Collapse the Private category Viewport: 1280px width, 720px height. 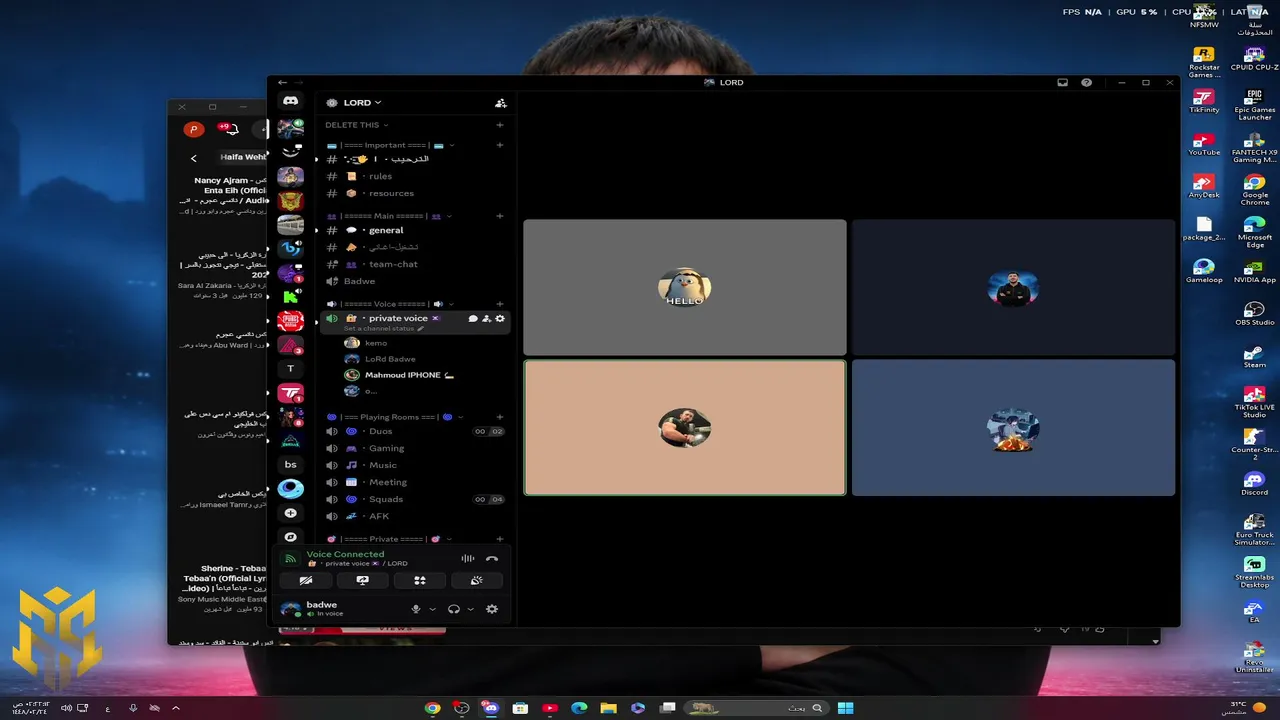[x=390, y=539]
